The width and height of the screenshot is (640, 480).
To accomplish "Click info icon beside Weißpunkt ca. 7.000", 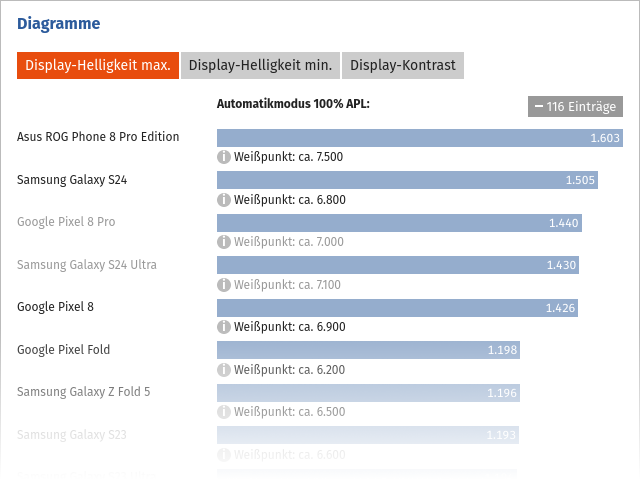I will click(224, 242).
